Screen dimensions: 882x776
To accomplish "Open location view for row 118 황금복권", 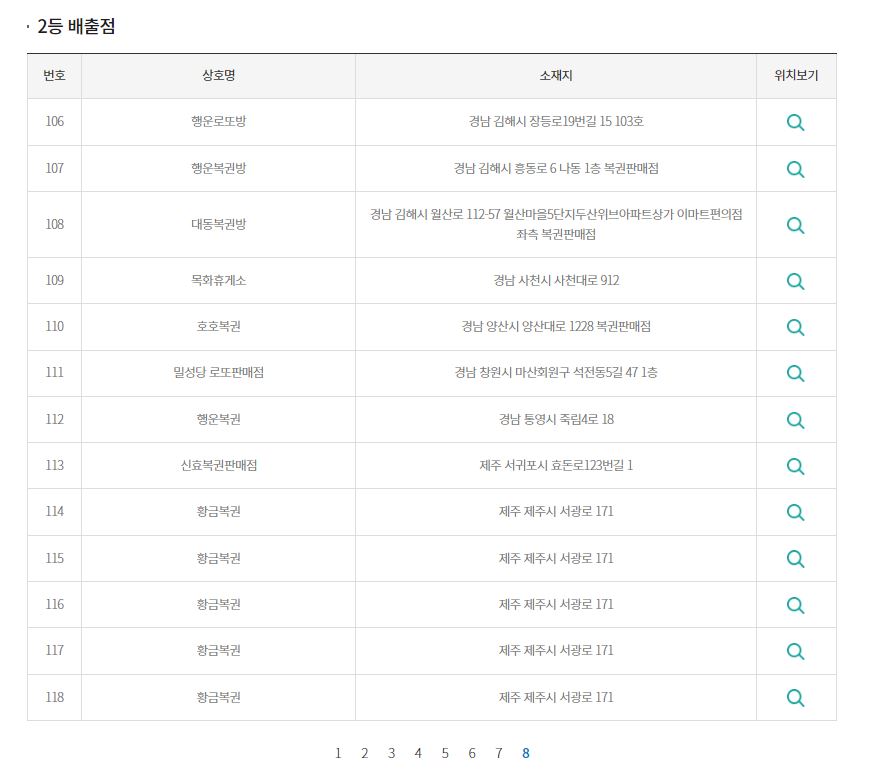I will [795, 697].
